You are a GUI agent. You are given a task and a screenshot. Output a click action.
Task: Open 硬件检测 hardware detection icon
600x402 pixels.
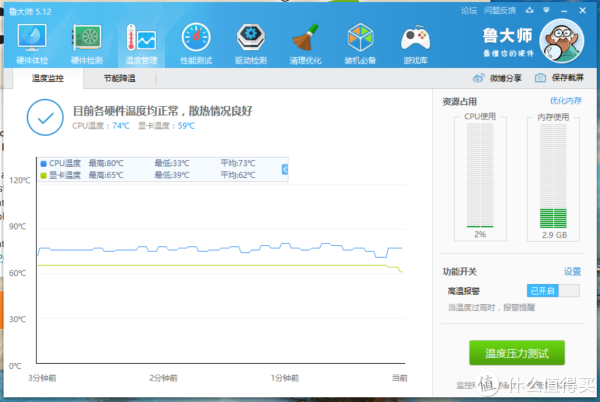tap(87, 43)
